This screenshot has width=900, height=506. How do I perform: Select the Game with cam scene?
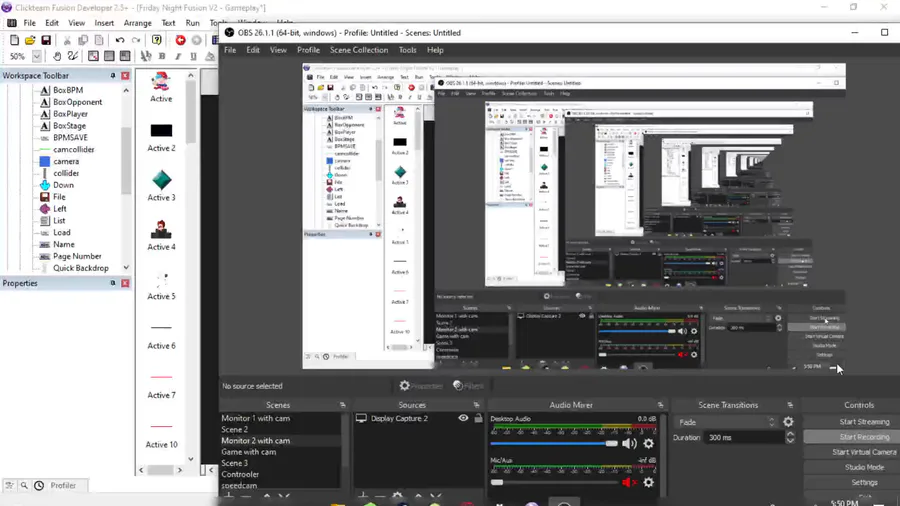249,452
